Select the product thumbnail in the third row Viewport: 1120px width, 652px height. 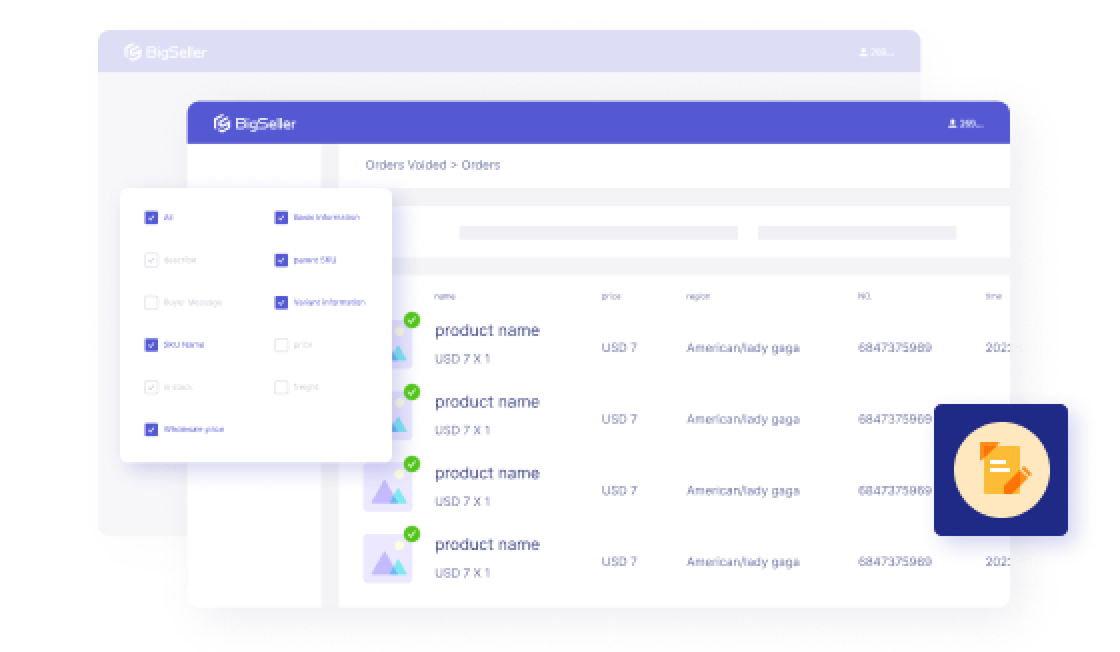click(x=387, y=489)
